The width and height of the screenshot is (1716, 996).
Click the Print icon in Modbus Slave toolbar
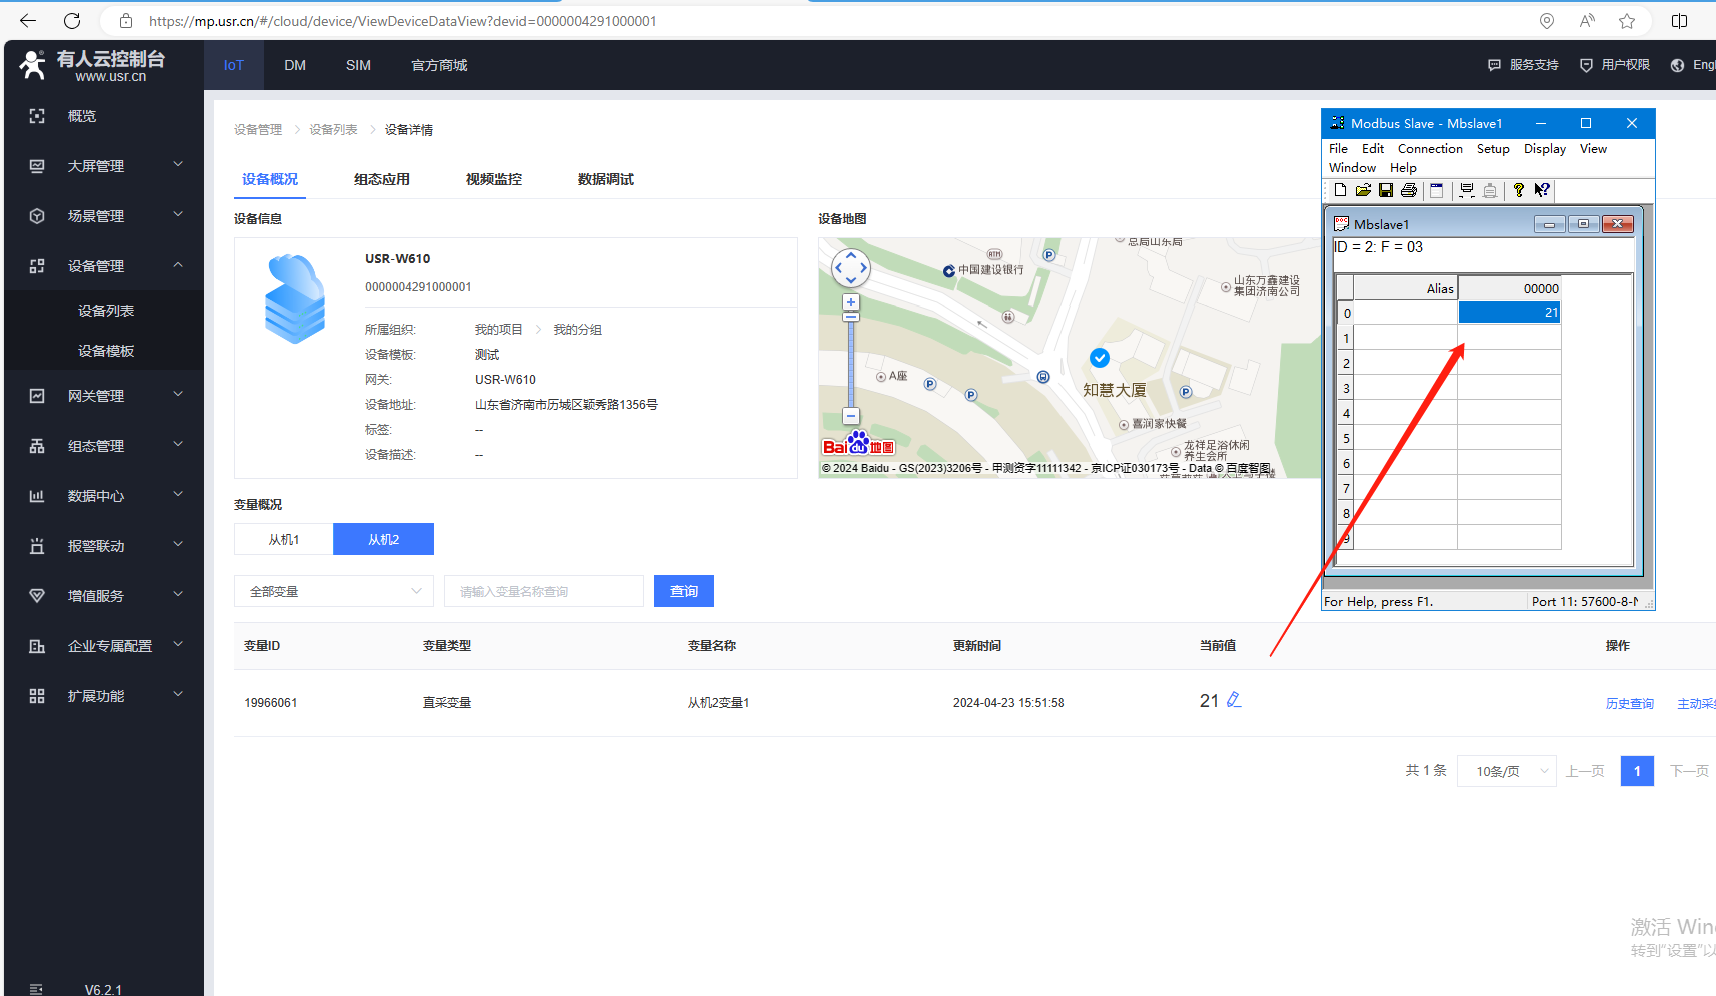click(x=1409, y=190)
